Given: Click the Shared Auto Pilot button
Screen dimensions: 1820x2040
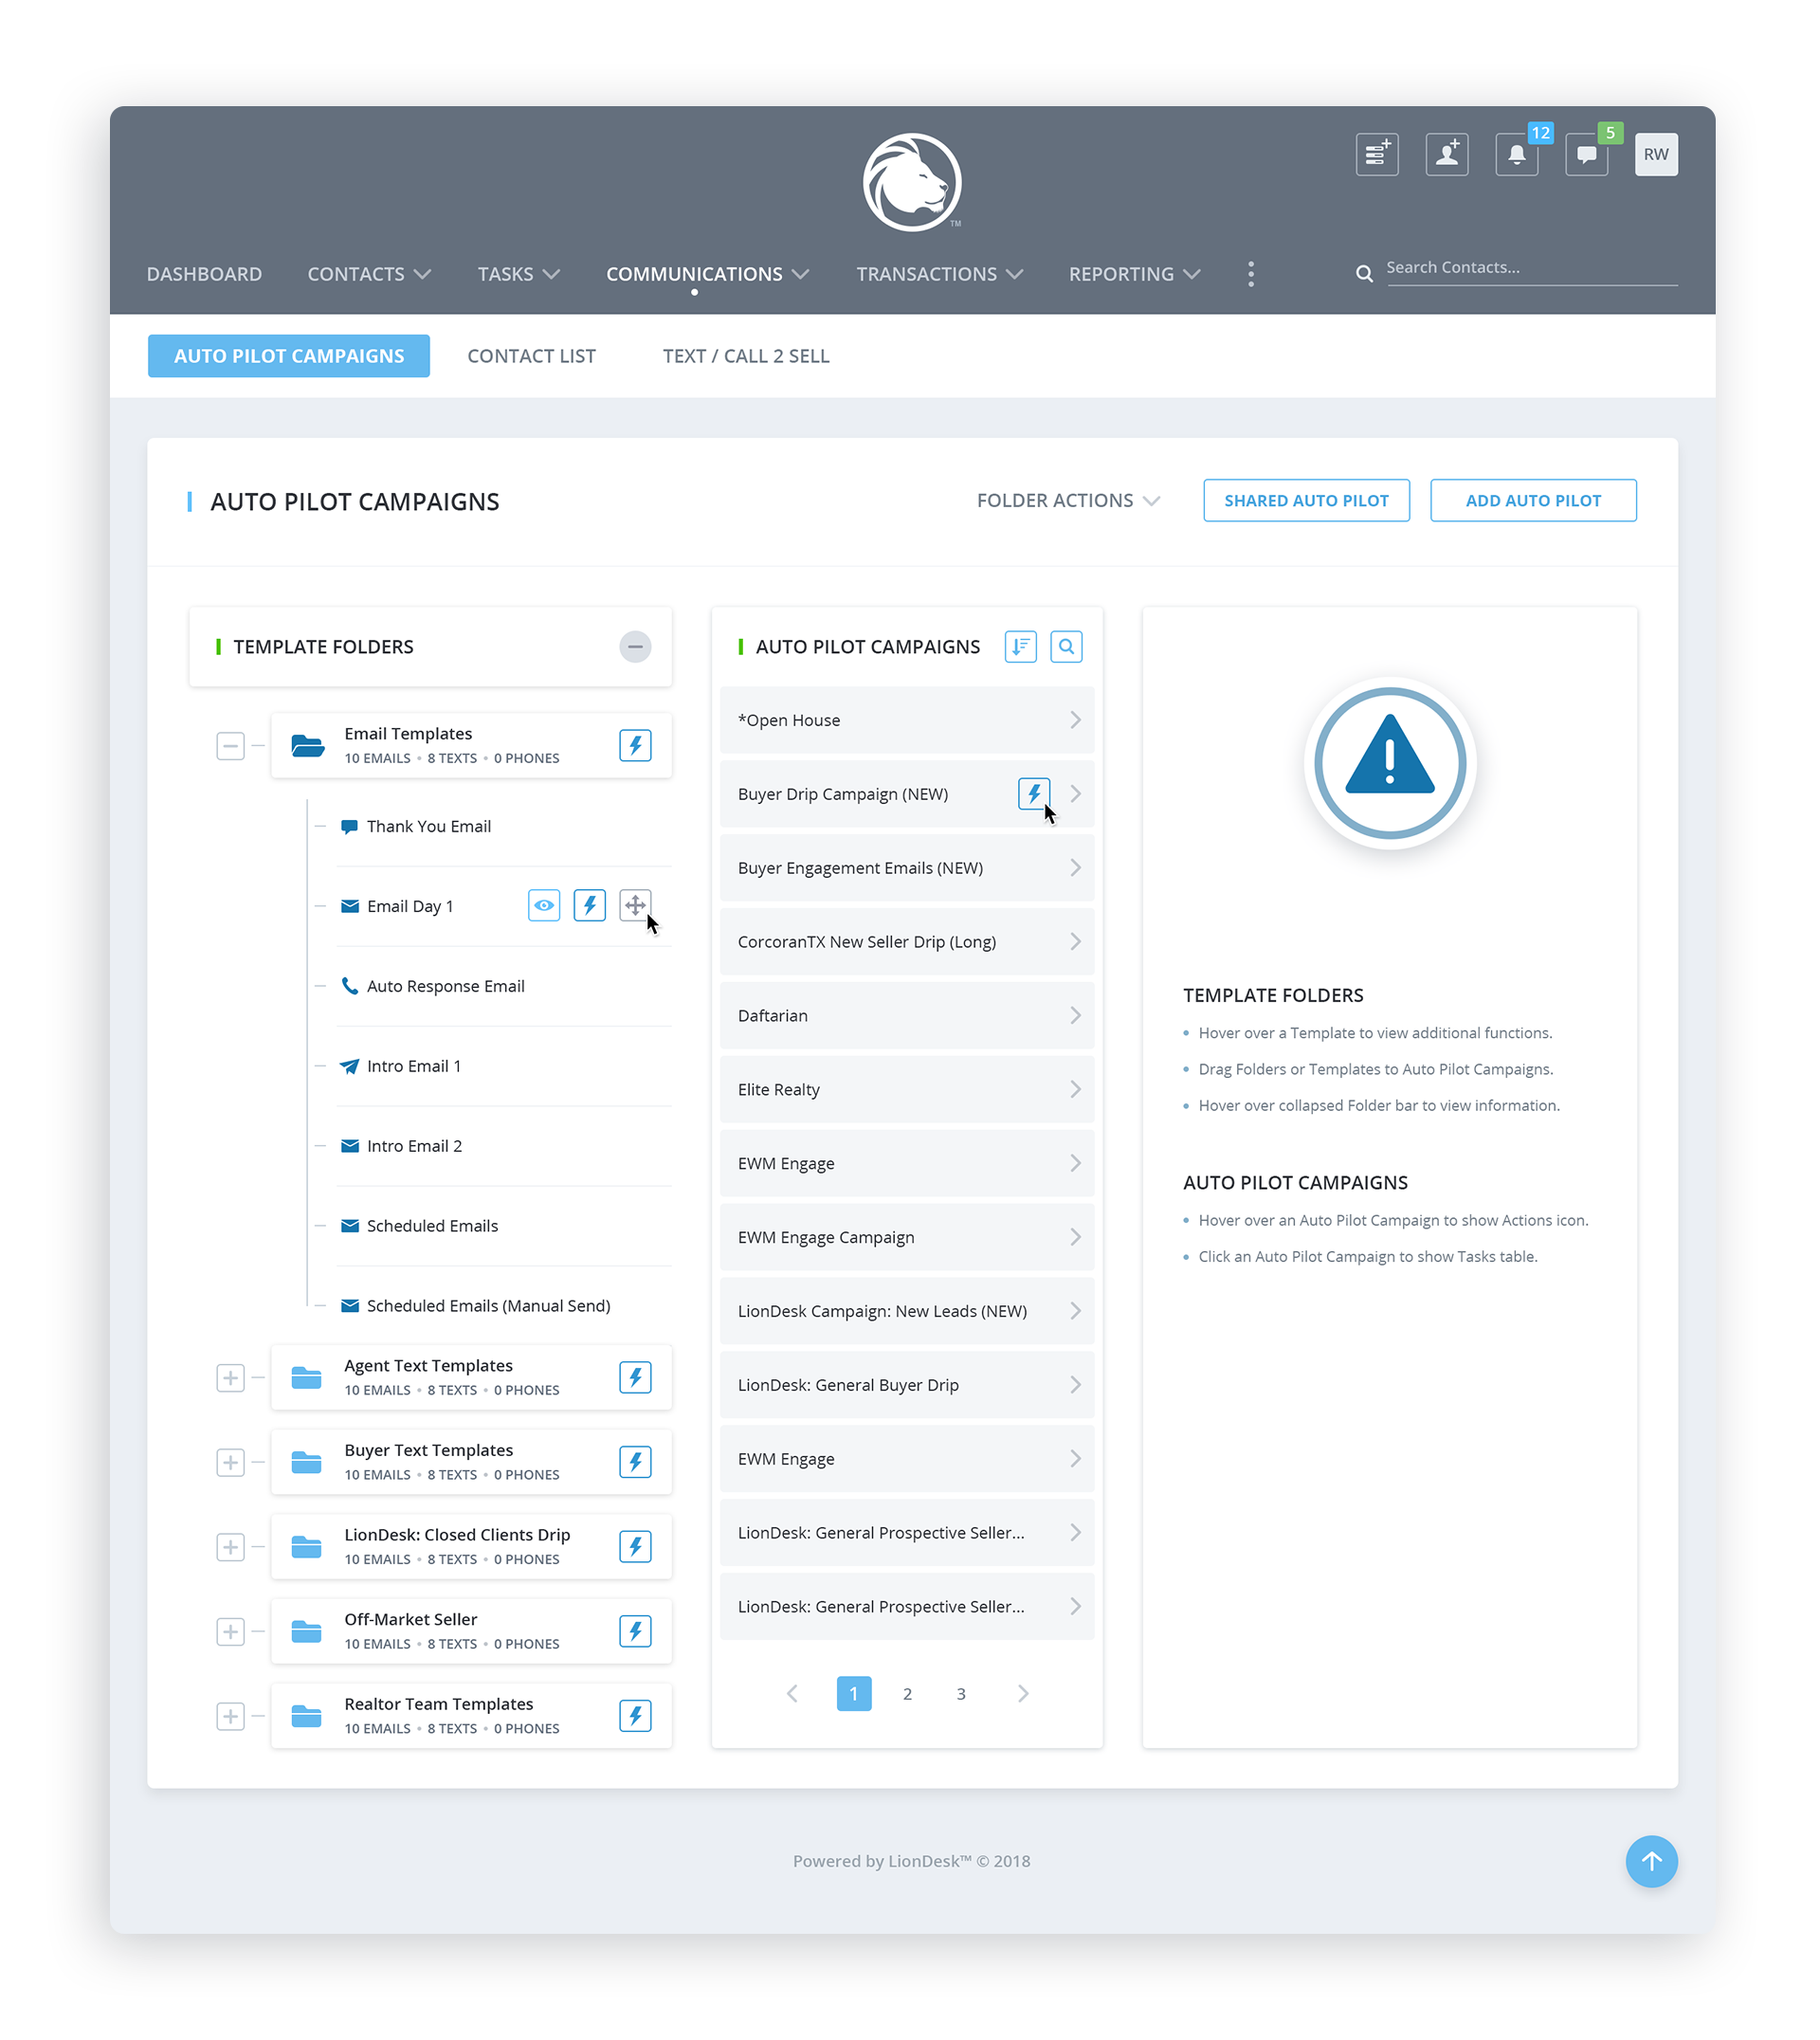Looking at the screenshot, I should coord(1306,501).
